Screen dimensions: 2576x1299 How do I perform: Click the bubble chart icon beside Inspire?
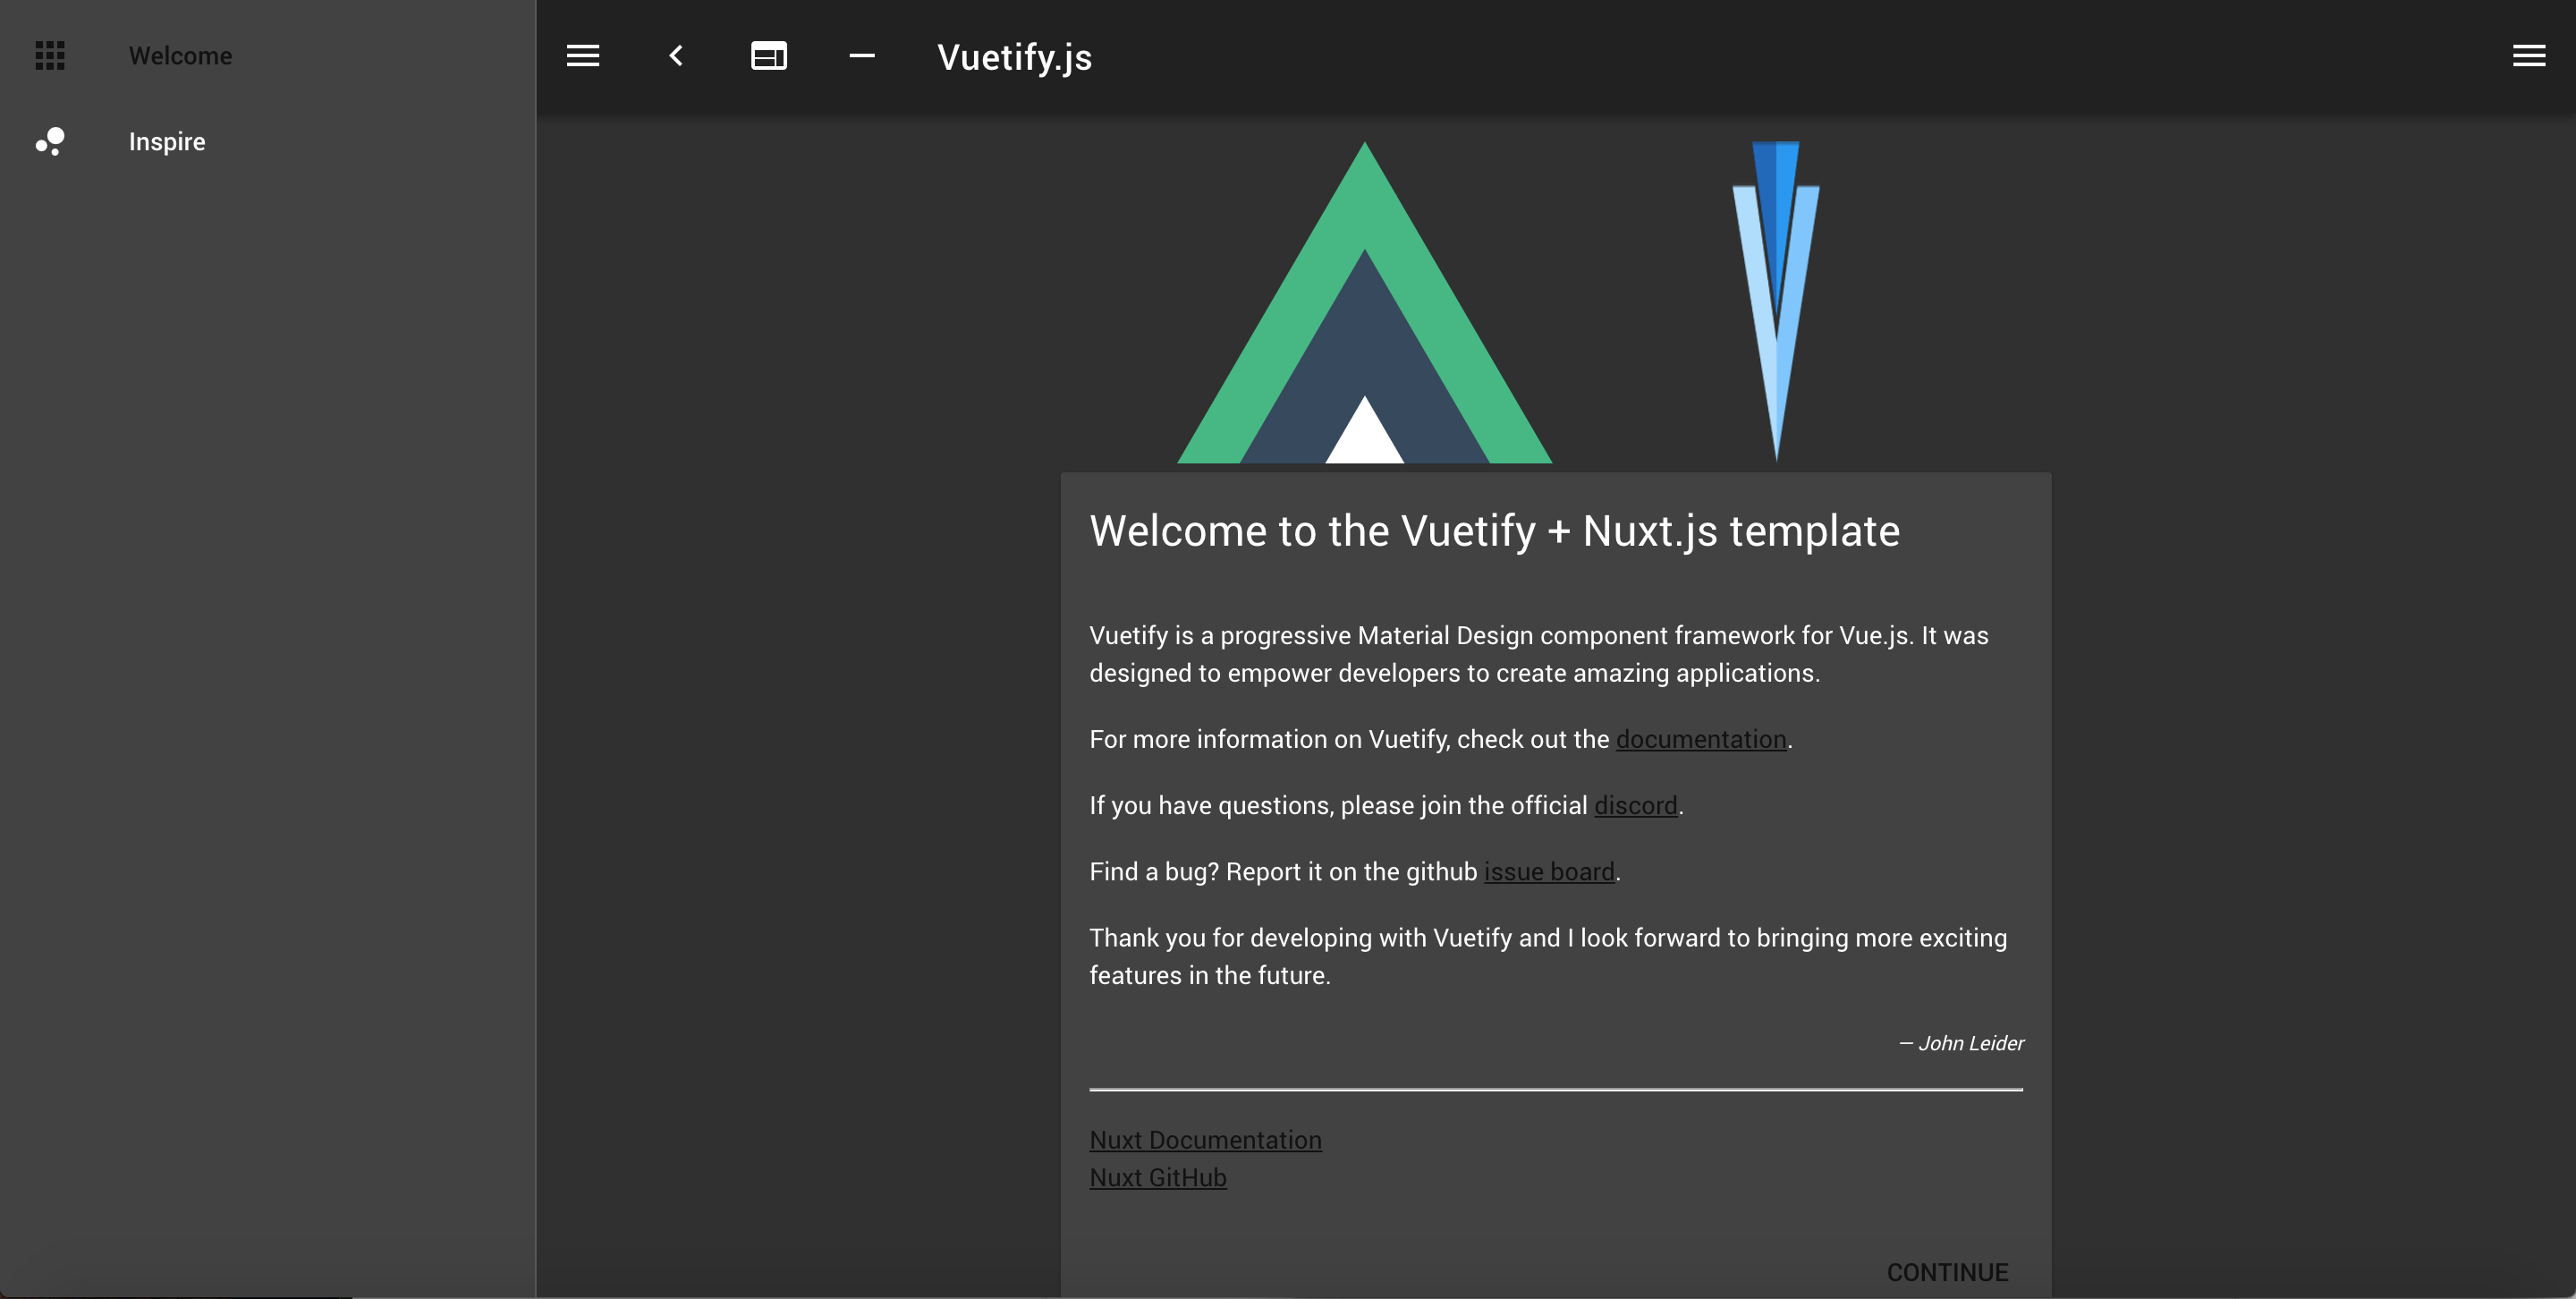50,141
